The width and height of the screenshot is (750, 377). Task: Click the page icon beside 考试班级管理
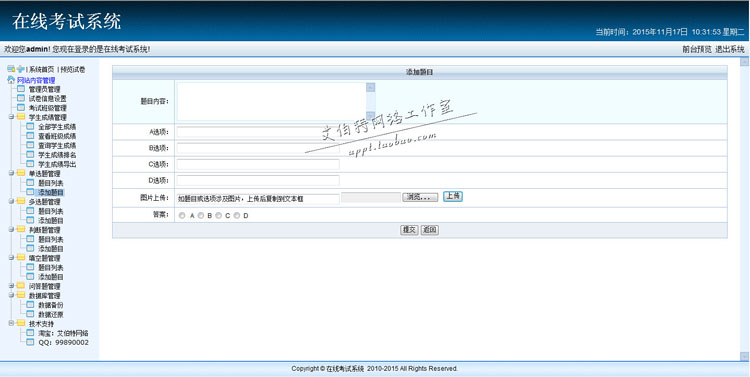[21, 108]
